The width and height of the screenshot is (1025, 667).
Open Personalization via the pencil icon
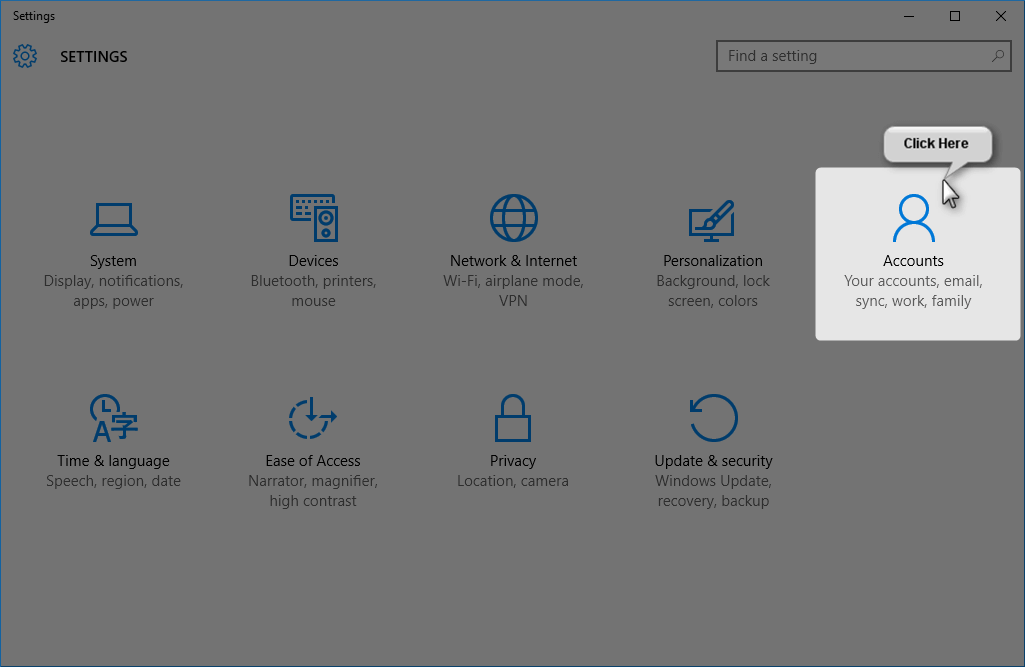[x=713, y=218]
